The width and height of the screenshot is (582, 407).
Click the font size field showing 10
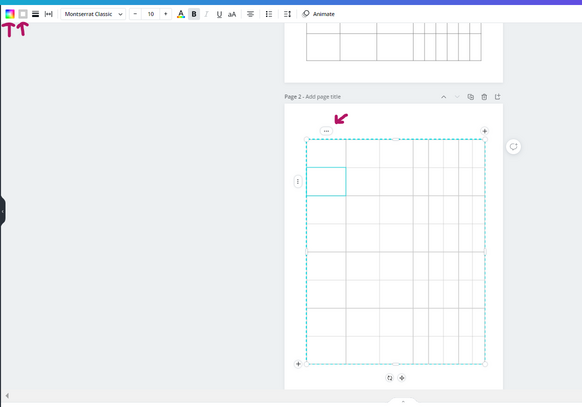coord(151,14)
